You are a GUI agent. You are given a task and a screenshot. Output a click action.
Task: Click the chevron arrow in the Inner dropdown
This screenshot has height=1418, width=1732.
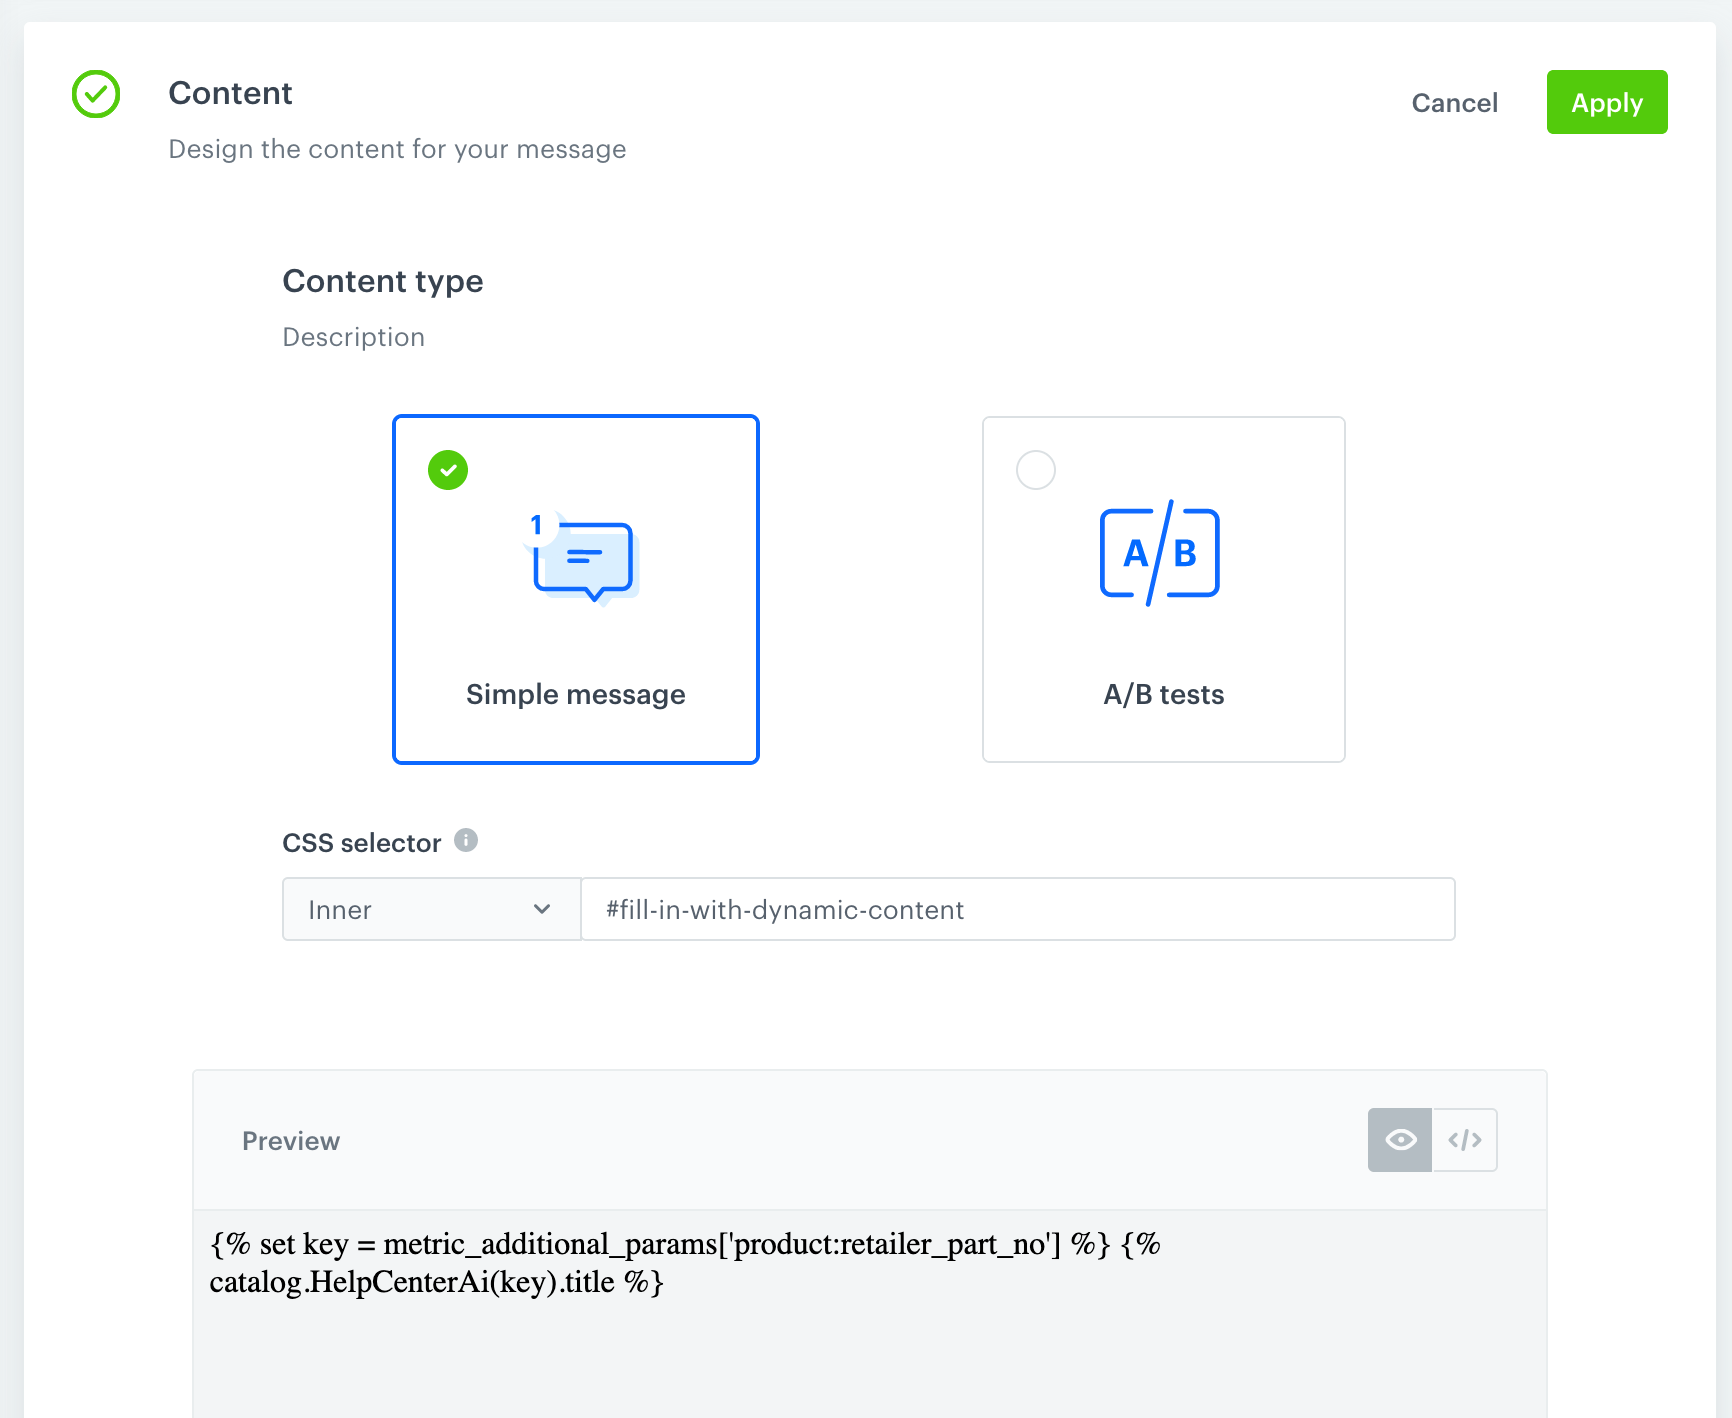pos(542,910)
